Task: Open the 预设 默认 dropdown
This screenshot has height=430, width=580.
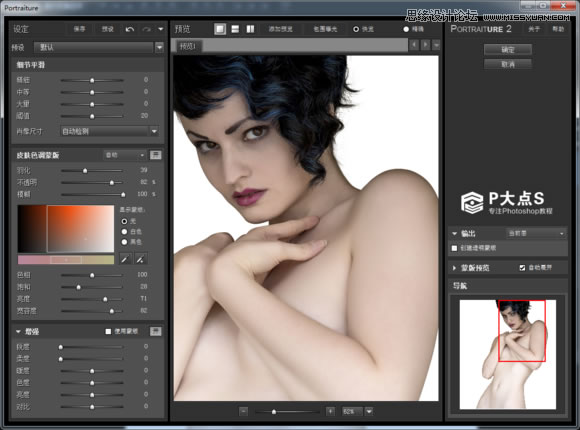Action: [x=98, y=47]
